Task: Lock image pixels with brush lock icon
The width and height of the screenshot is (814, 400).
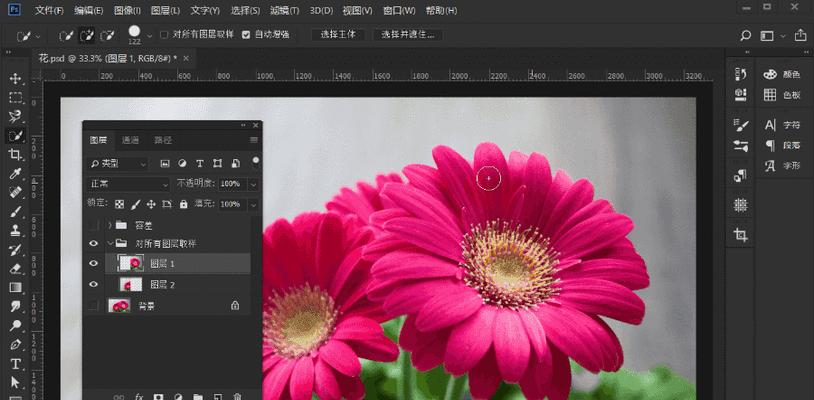Action: (x=135, y=204)
